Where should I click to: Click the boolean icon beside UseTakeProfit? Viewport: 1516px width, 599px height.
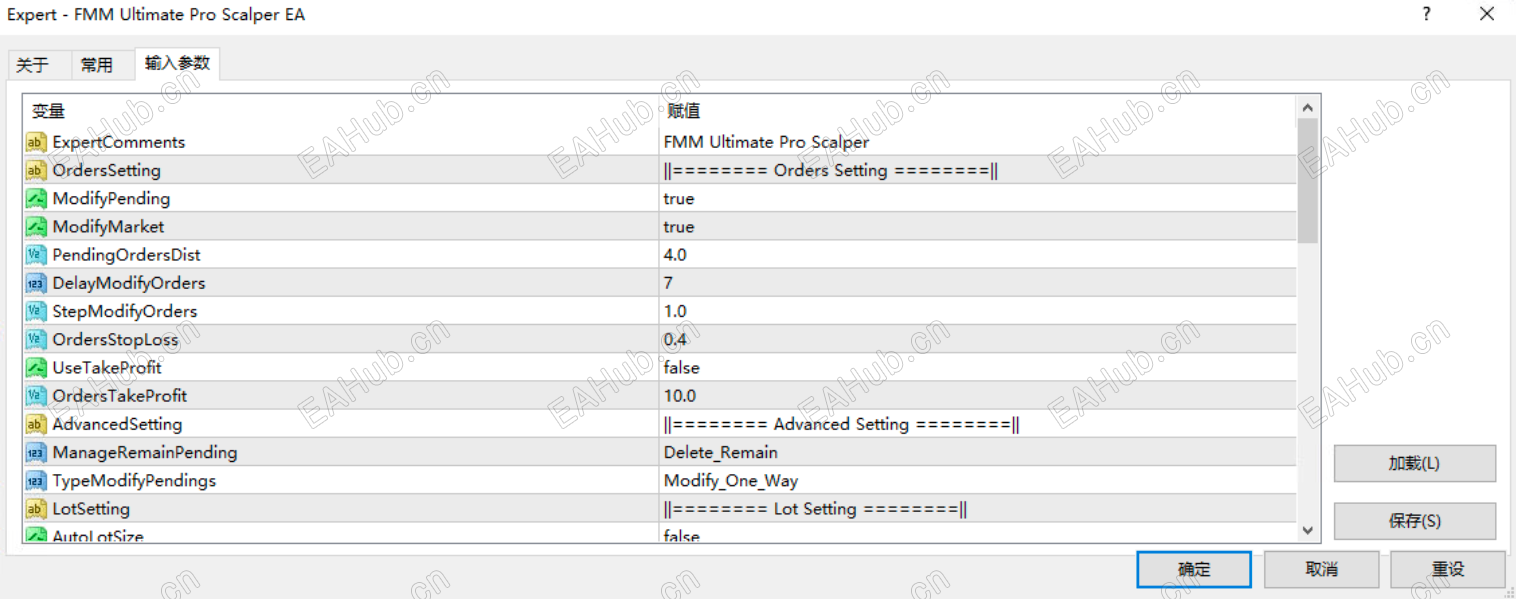click(x=37, y=367)
